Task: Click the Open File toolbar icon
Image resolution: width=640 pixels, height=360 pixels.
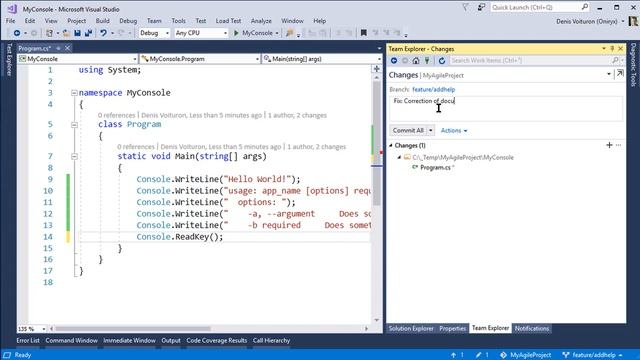Action: [66, 33]
